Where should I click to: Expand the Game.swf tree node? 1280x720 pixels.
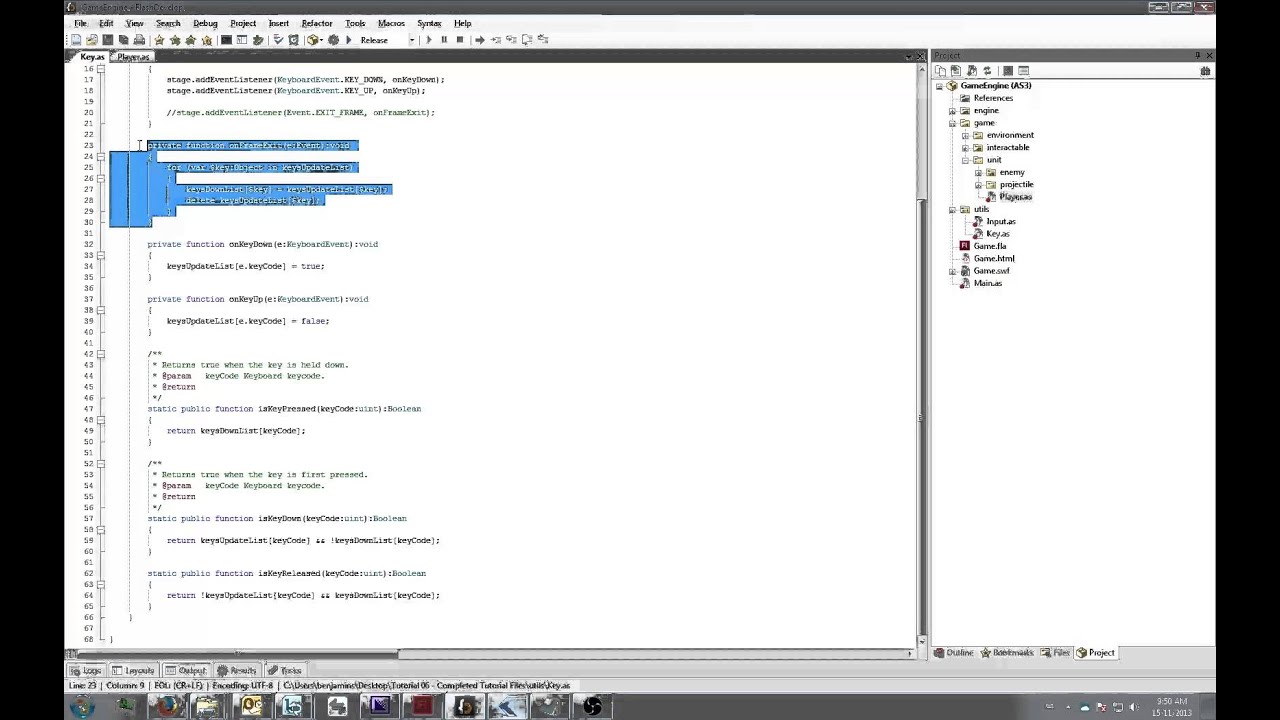(x=953, y=271)
